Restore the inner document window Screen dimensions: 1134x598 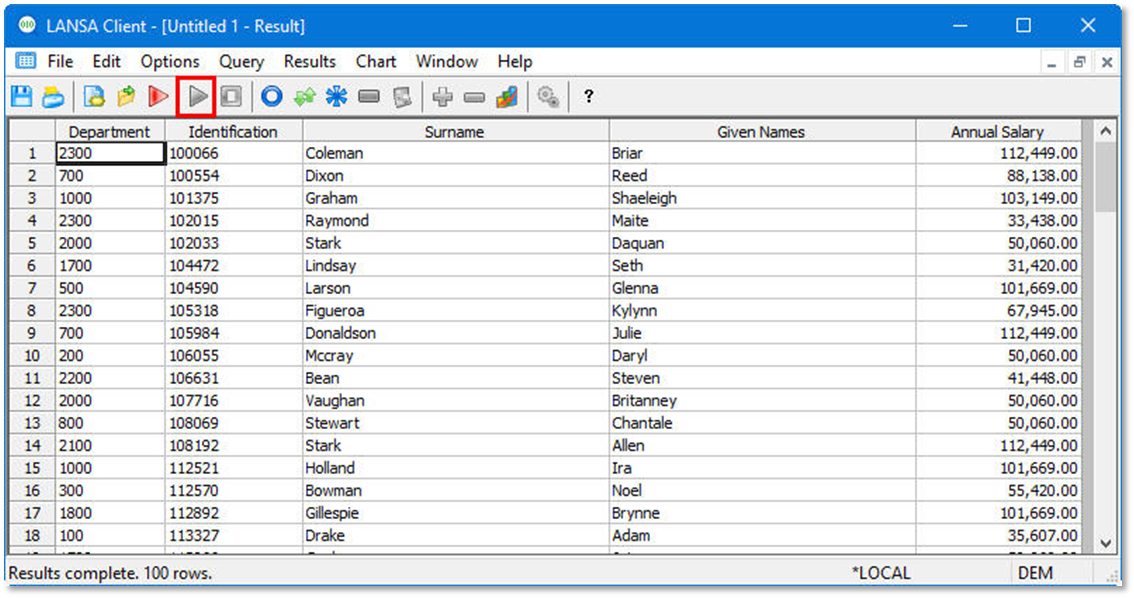click(x=1079, y=62)
